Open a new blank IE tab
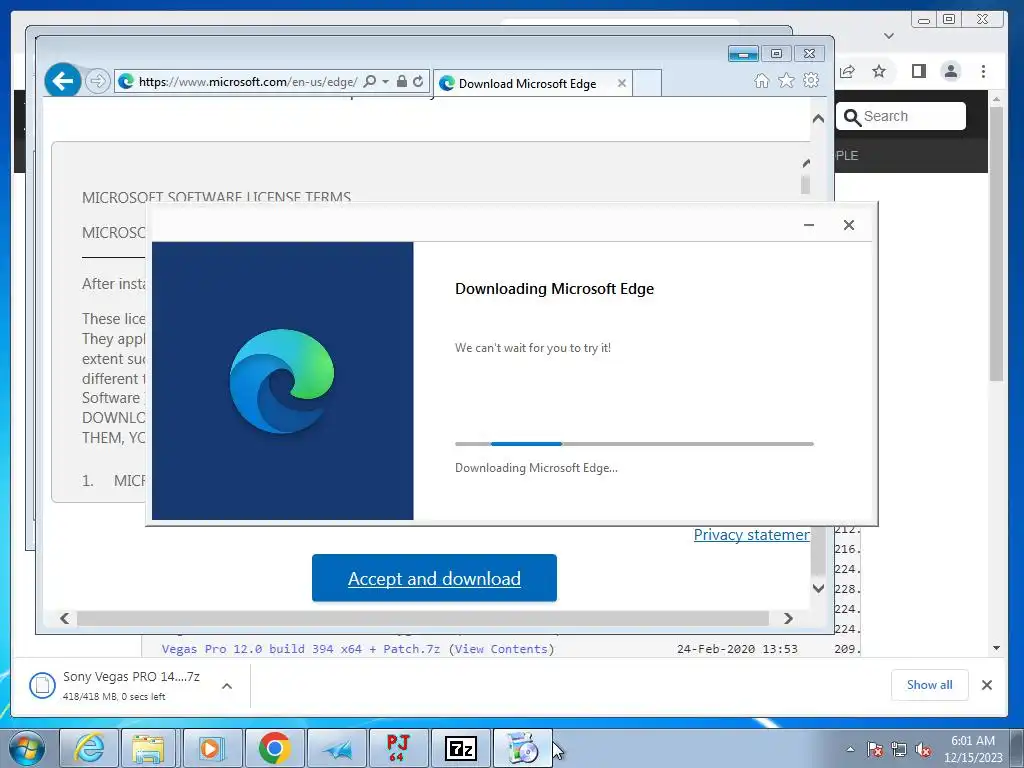Screen dimensions: 1024x768 coord(647,84)
